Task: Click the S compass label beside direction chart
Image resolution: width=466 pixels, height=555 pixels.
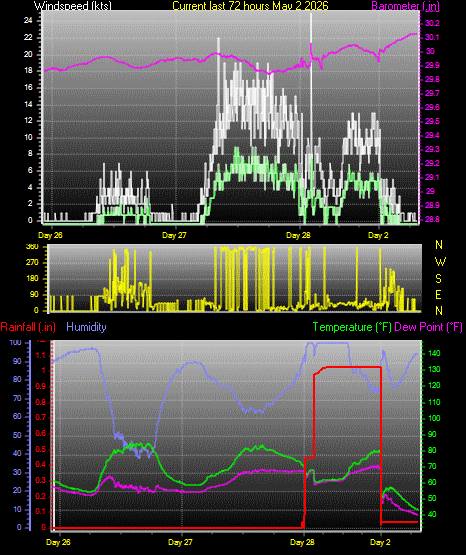Action: (438, 279)
